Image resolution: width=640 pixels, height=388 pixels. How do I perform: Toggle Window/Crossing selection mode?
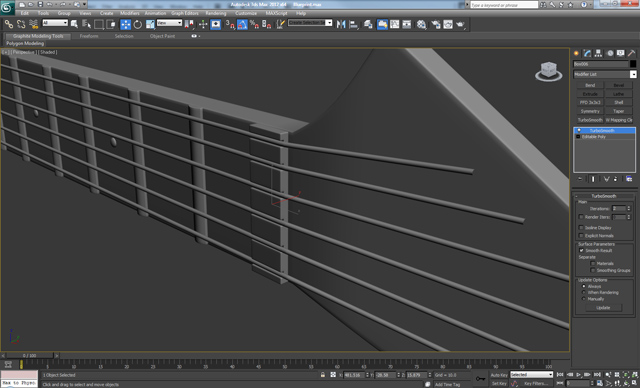(x=111, y=24)
